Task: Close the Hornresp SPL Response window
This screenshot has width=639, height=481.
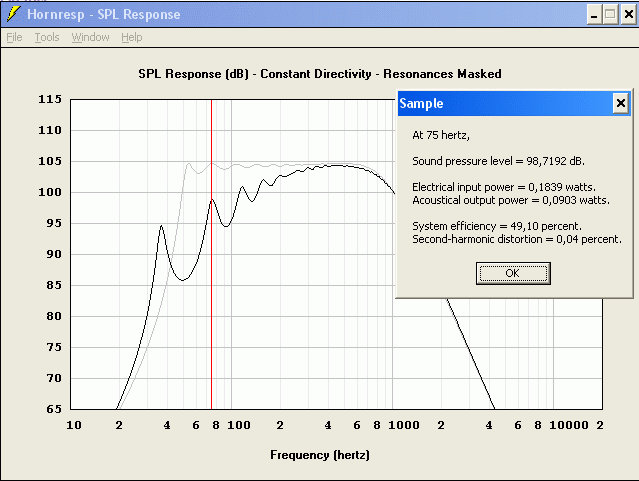Action: coord(628,15)
